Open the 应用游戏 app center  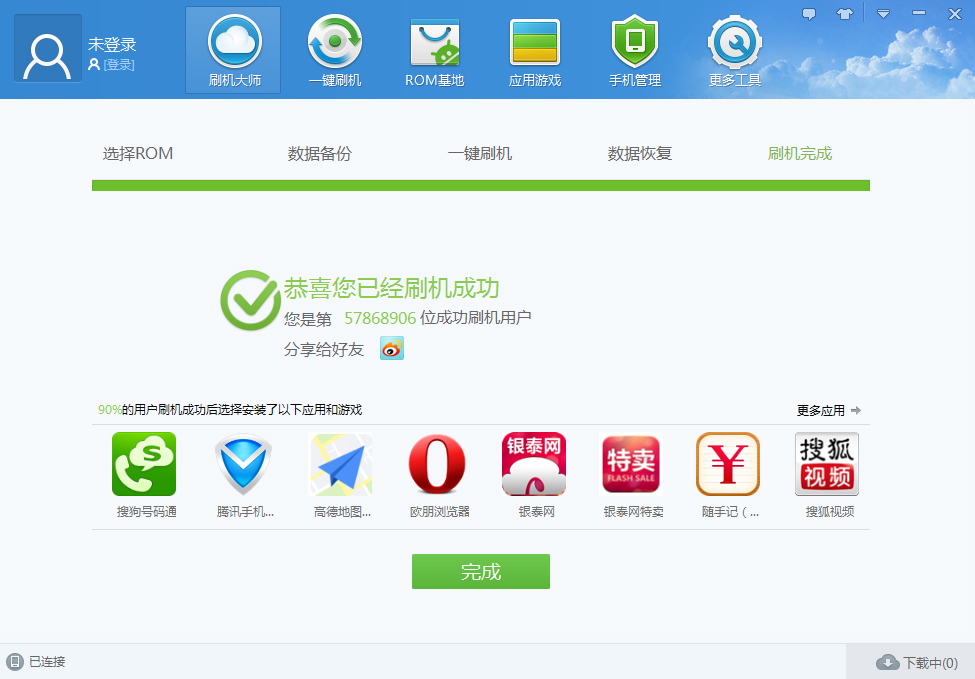pyautogui.click(x=533, y=48)
